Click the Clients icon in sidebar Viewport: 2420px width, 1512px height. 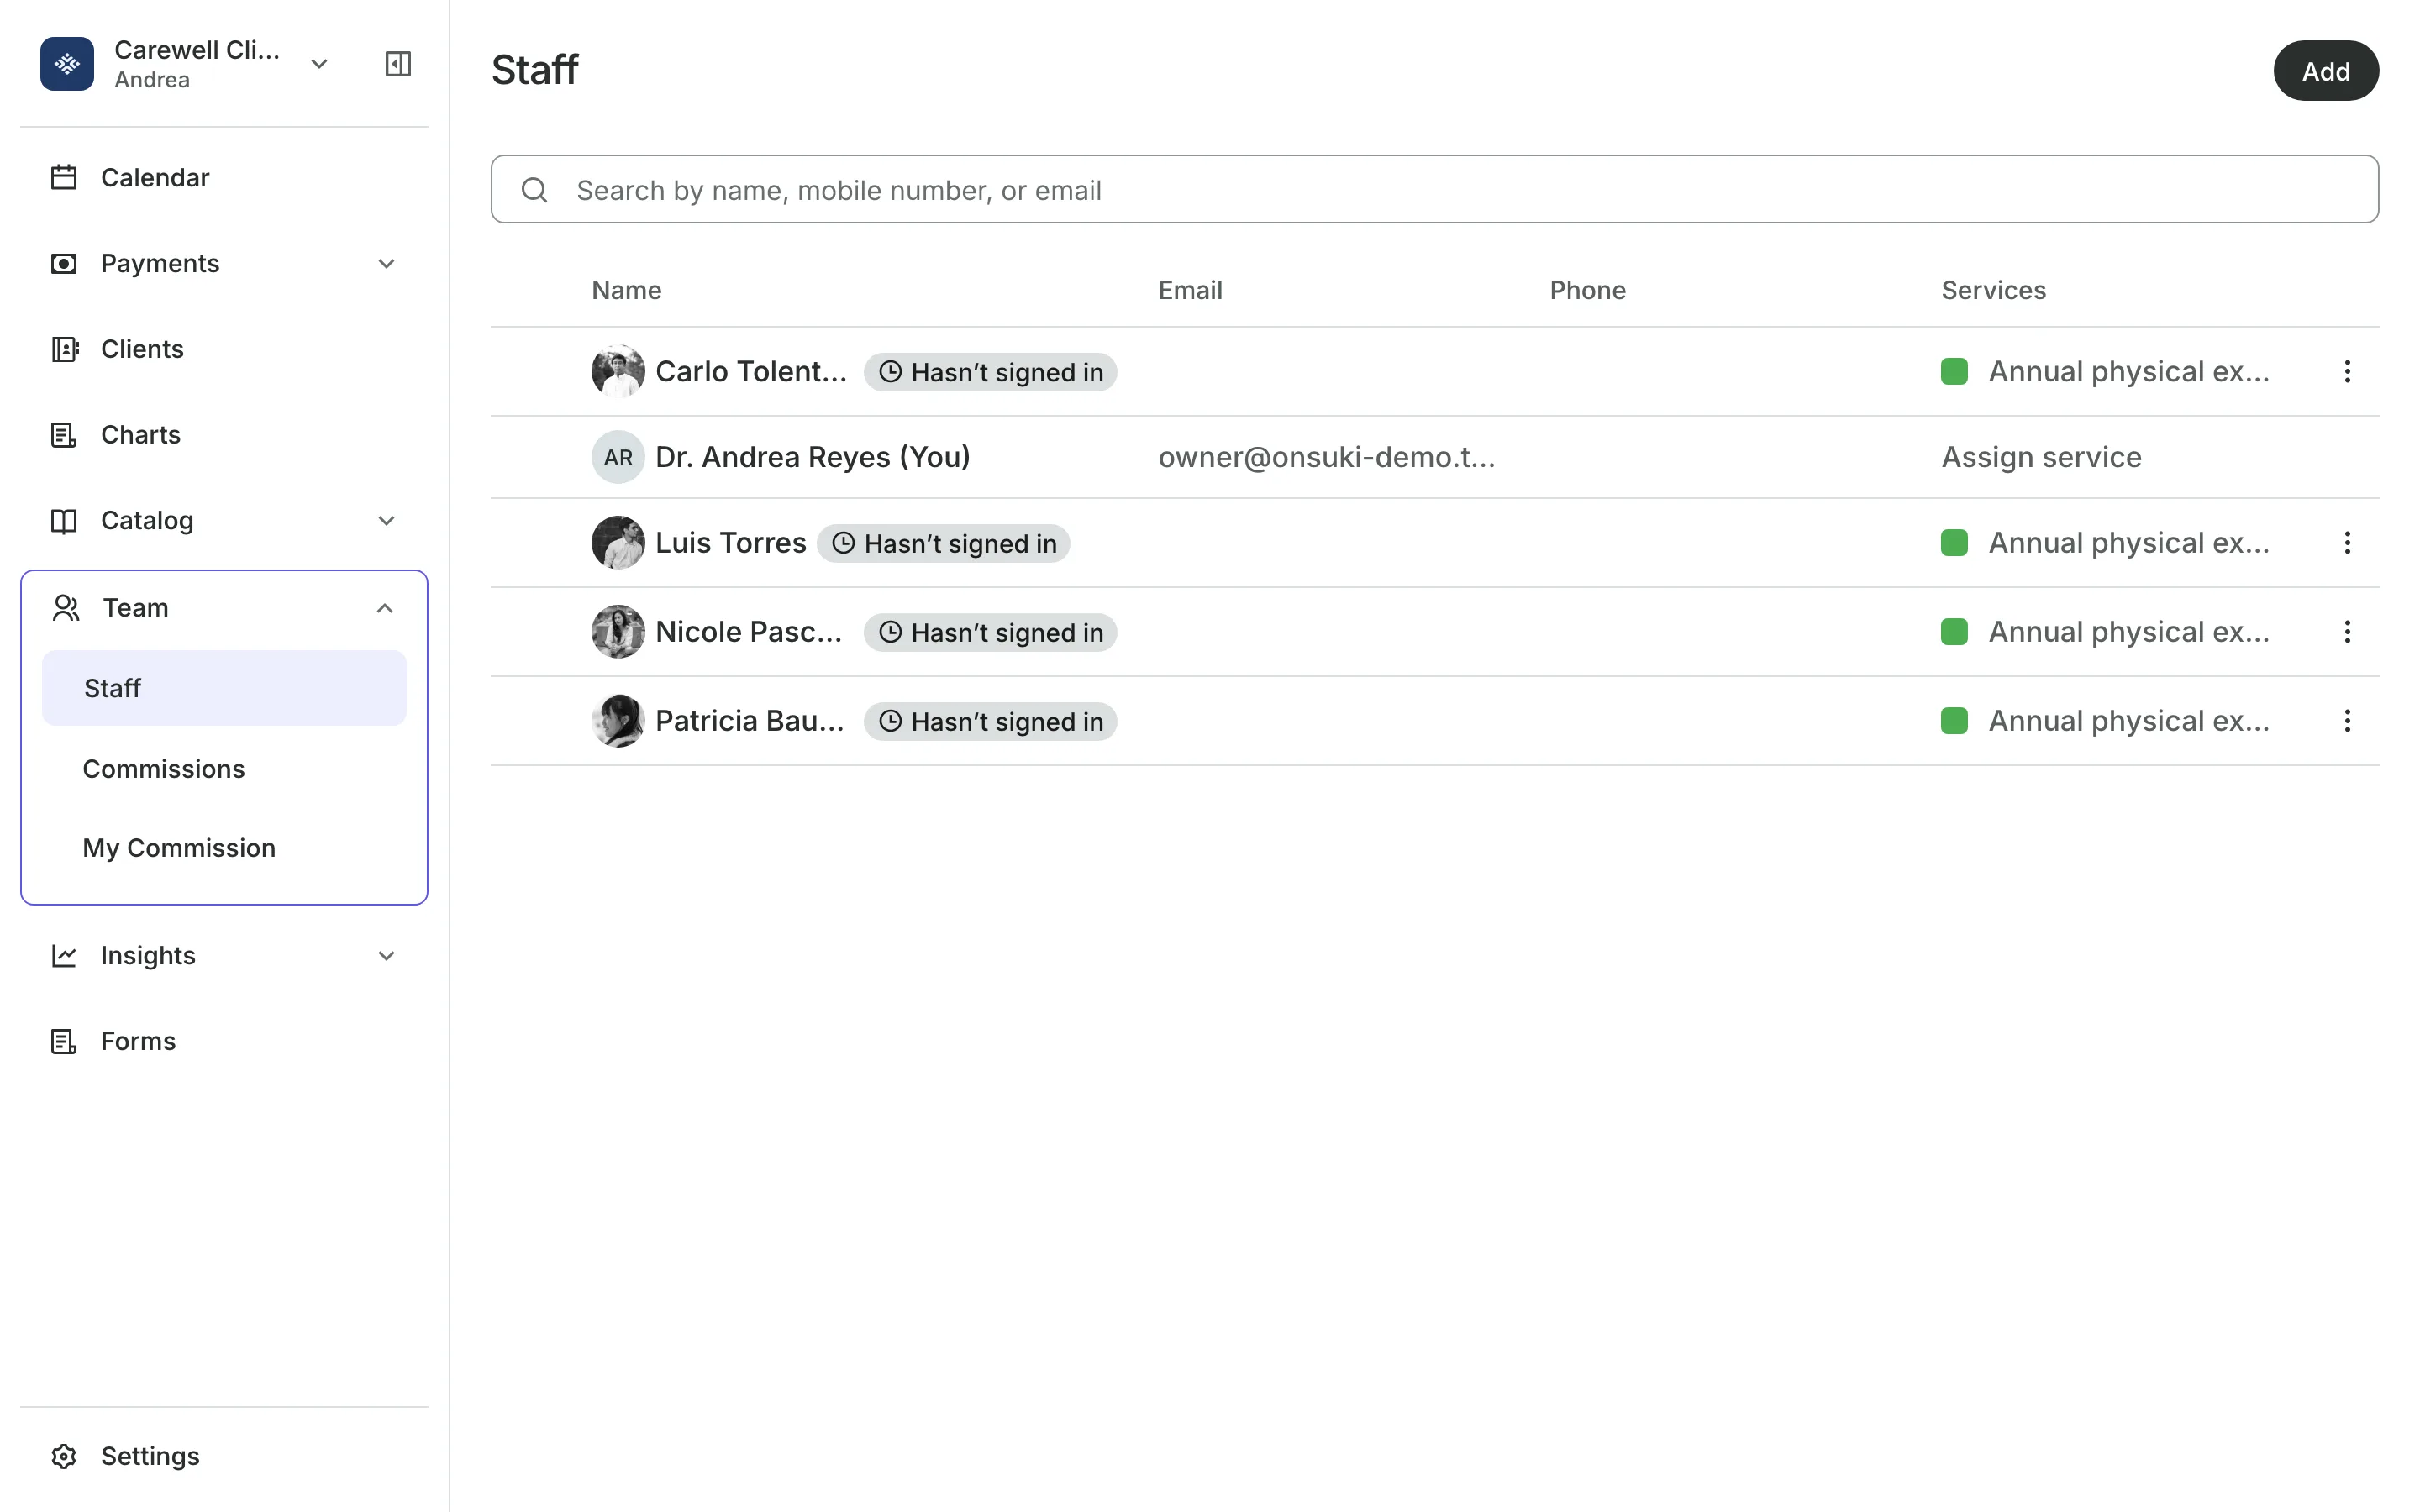click(64, 349)
